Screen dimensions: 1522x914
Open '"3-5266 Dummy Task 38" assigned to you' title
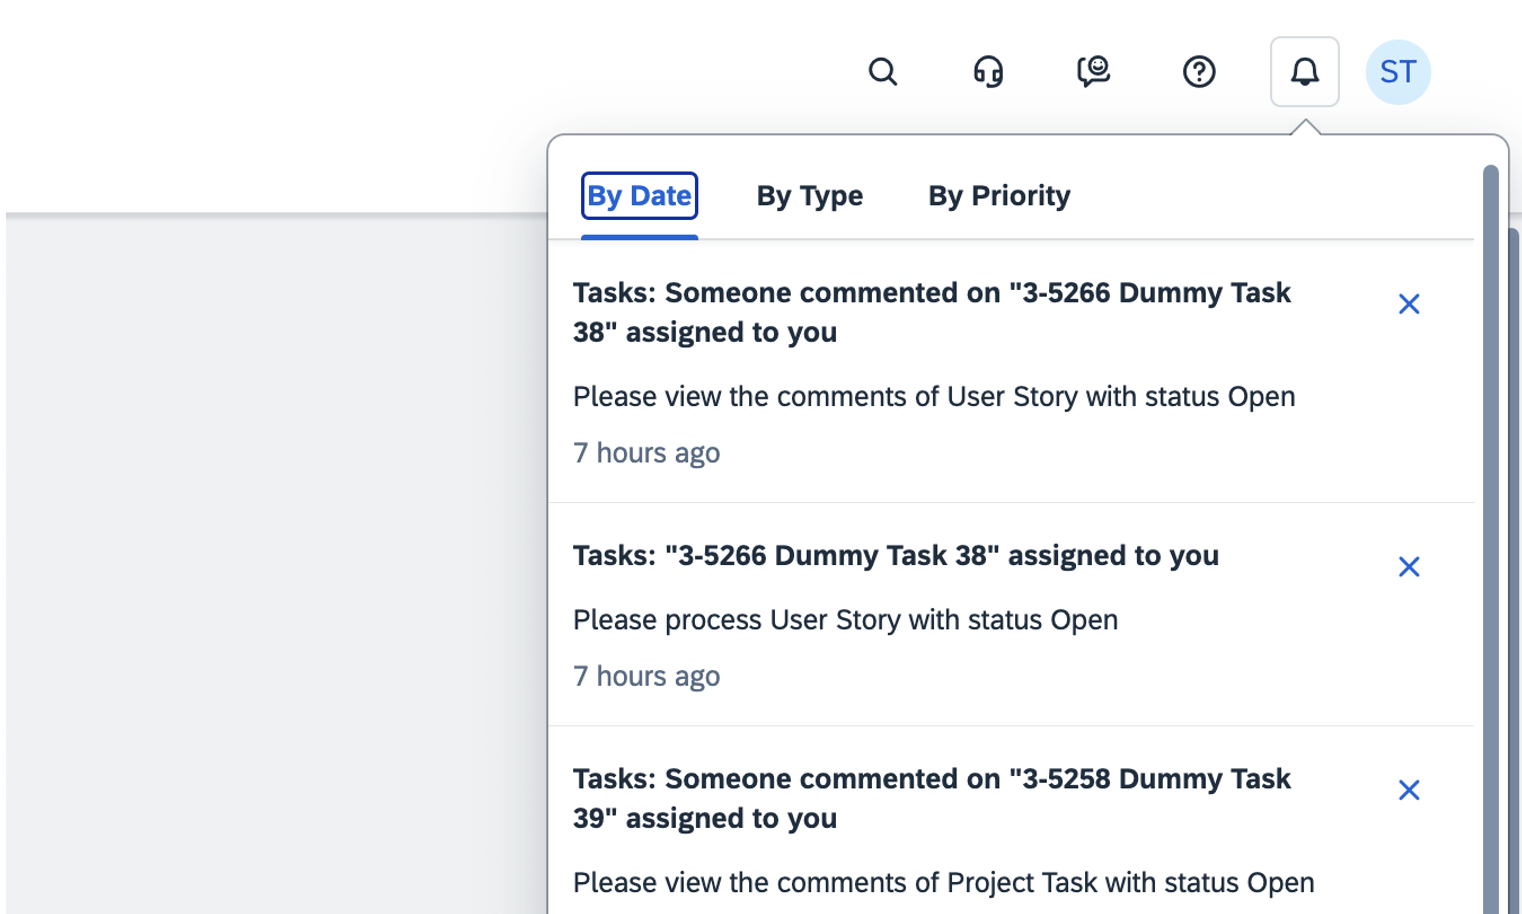895,556
